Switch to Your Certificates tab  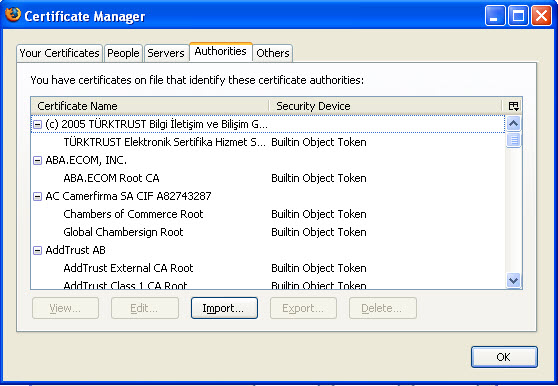pyautogui.click(x=59, y=53)
